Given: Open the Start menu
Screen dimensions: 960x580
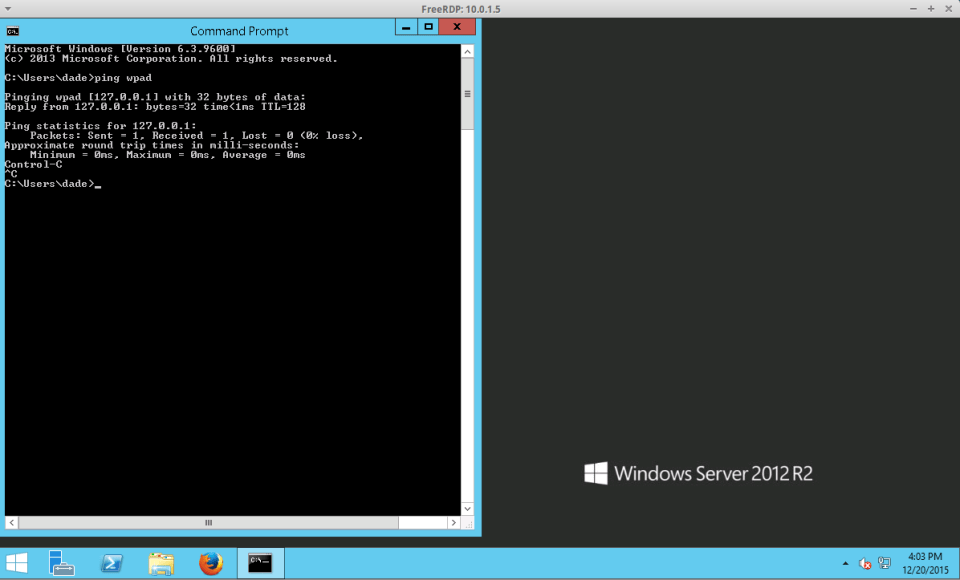Looking at the screenshot, I should click(x=16, y=562).
